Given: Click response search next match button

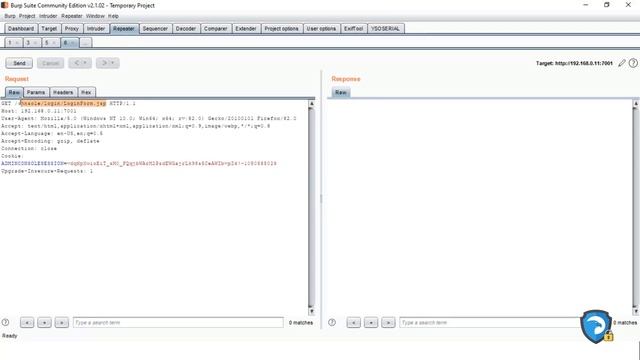Looking at the screenshot, I should click(388, 322).
